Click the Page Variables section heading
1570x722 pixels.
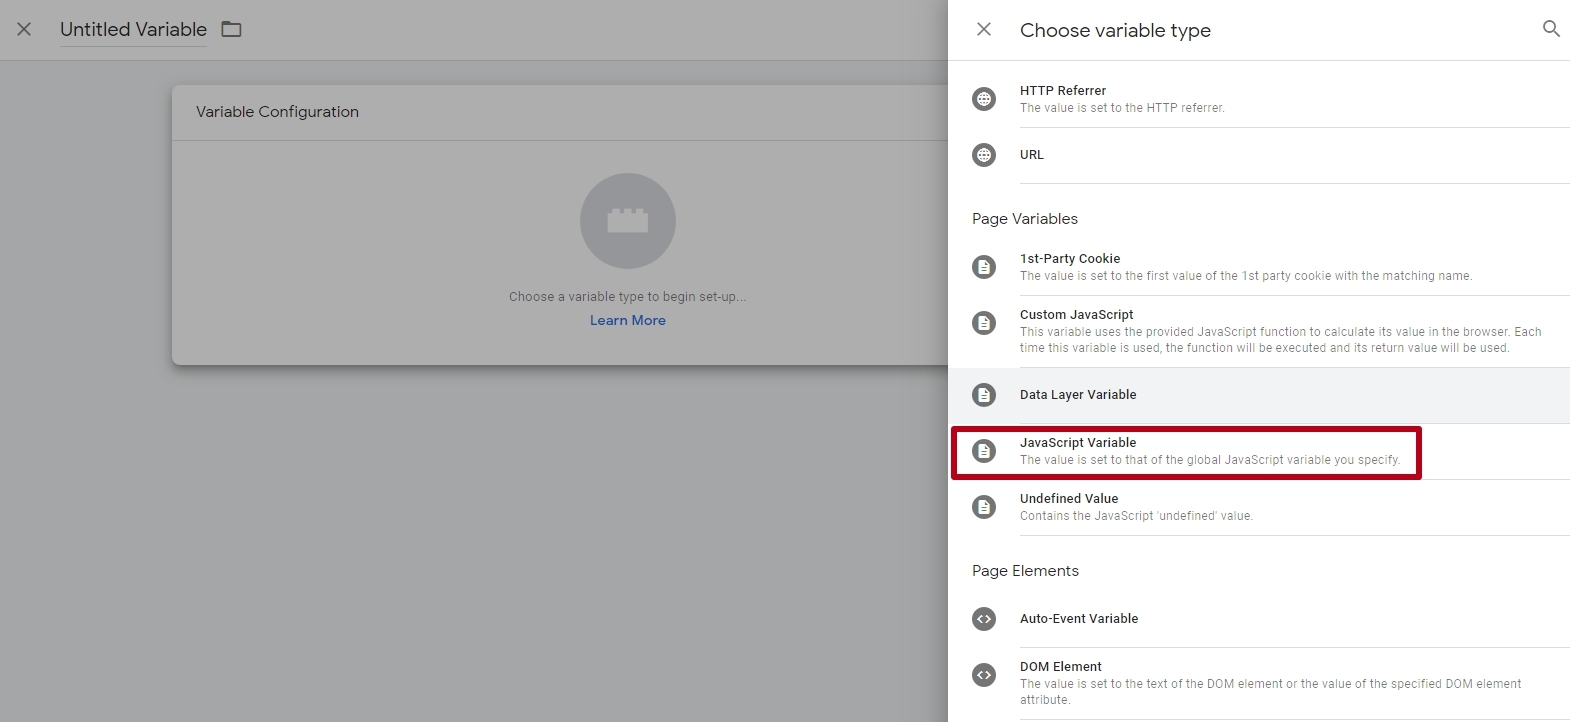pos(1025,219)
